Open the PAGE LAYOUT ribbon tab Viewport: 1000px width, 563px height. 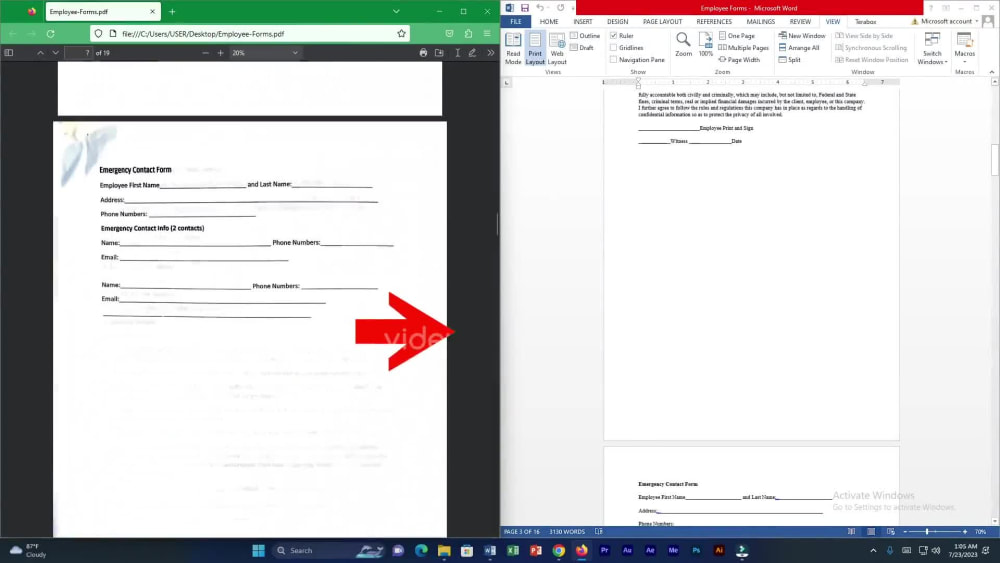click(662, 22)
